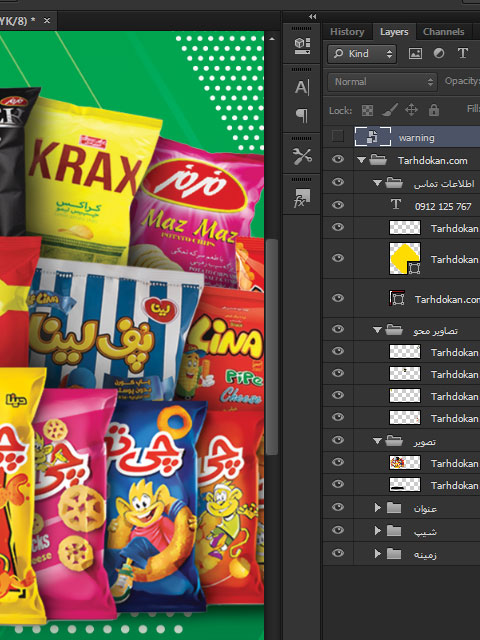Image resolution: width=480 pixels, height=640 pixels.
Task: Expand the زمینه group
Action: tap(378, 554)
